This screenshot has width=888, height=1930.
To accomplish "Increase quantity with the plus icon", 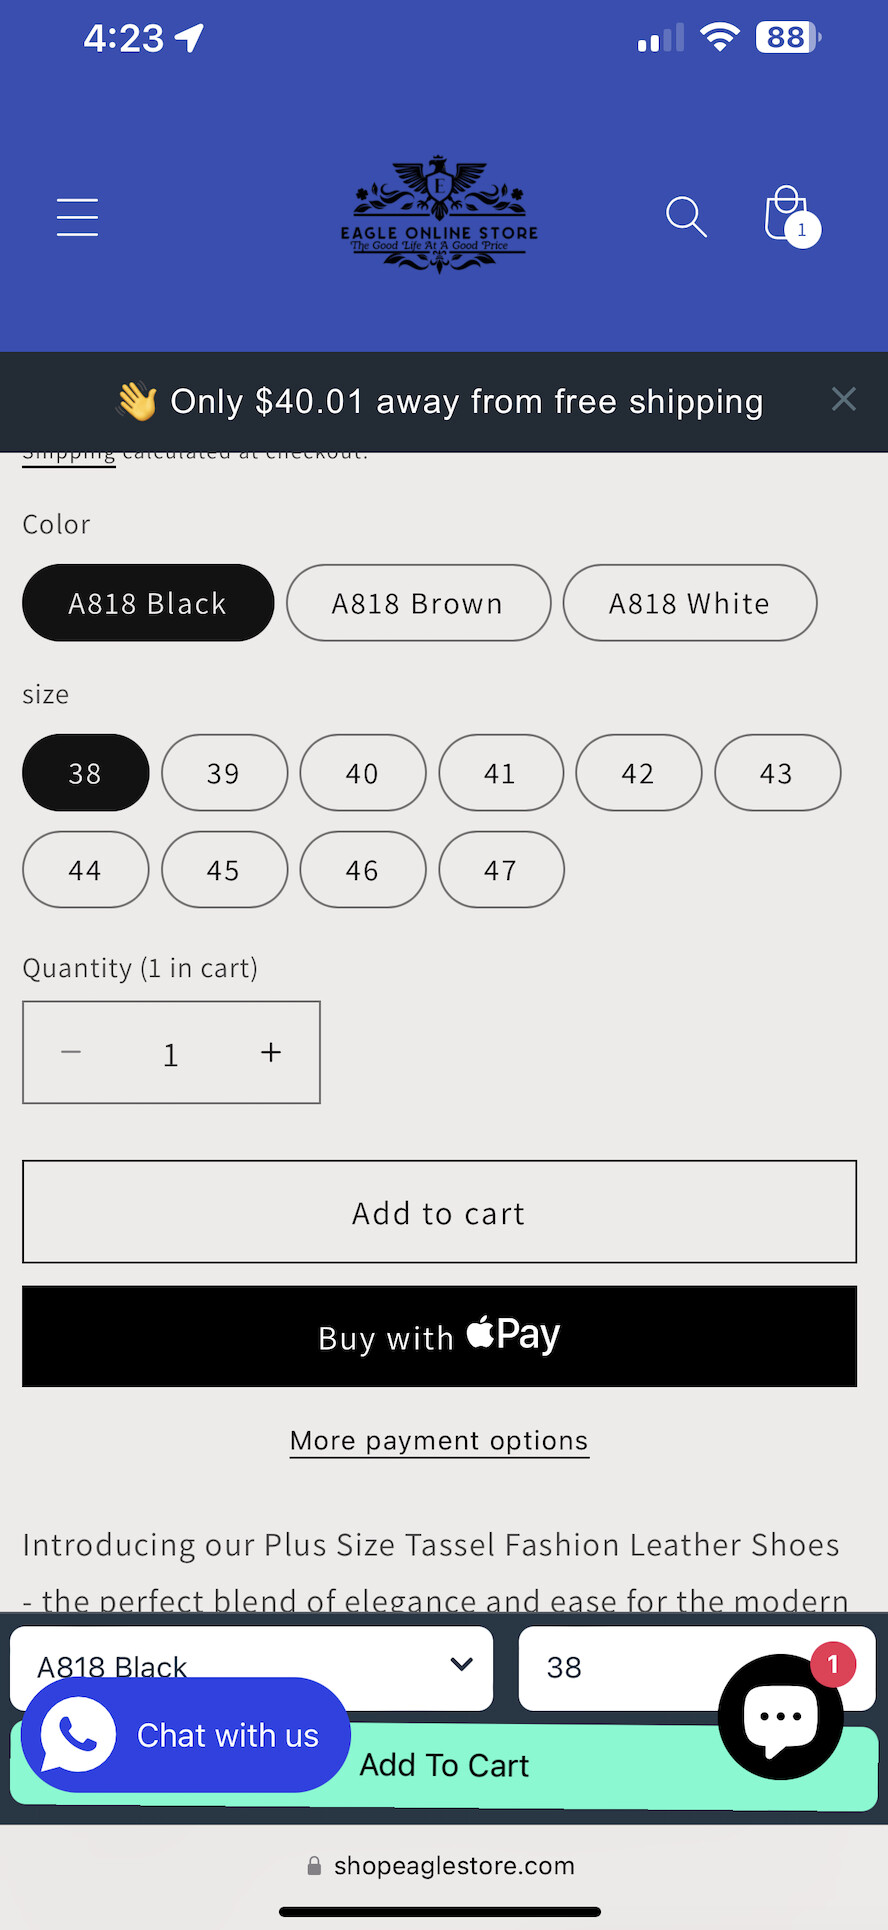I will tap(271, 1053).
